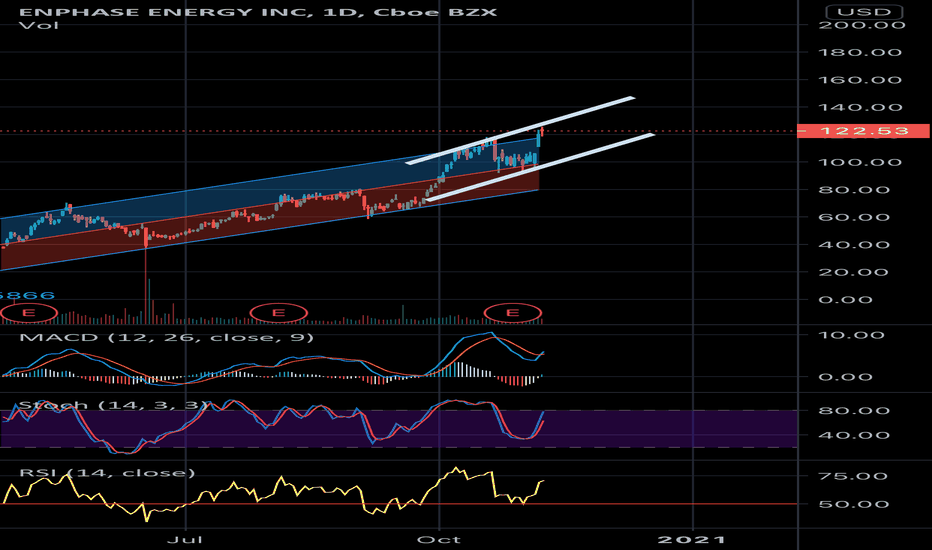Click the MACD 10.00 scale label
Screen dimensions: 932x550
tap(852, 335)
